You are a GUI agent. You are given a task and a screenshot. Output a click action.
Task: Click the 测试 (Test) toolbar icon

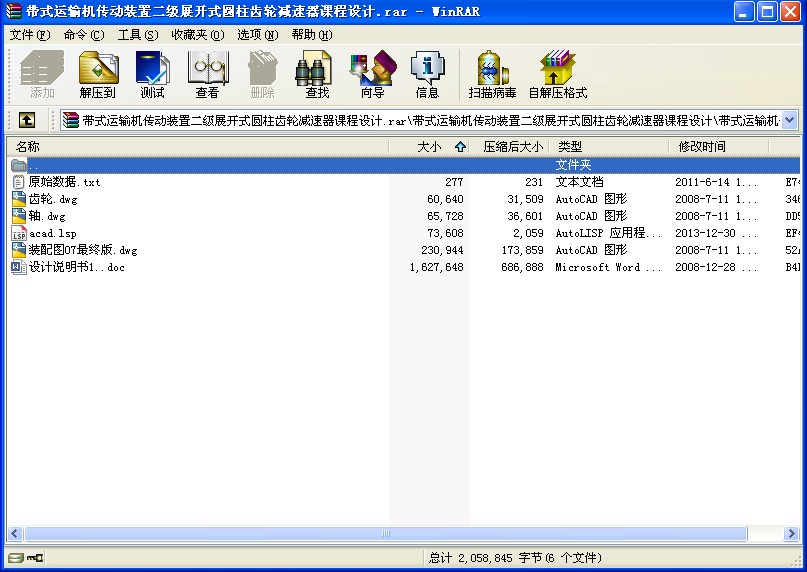[153, 75]
